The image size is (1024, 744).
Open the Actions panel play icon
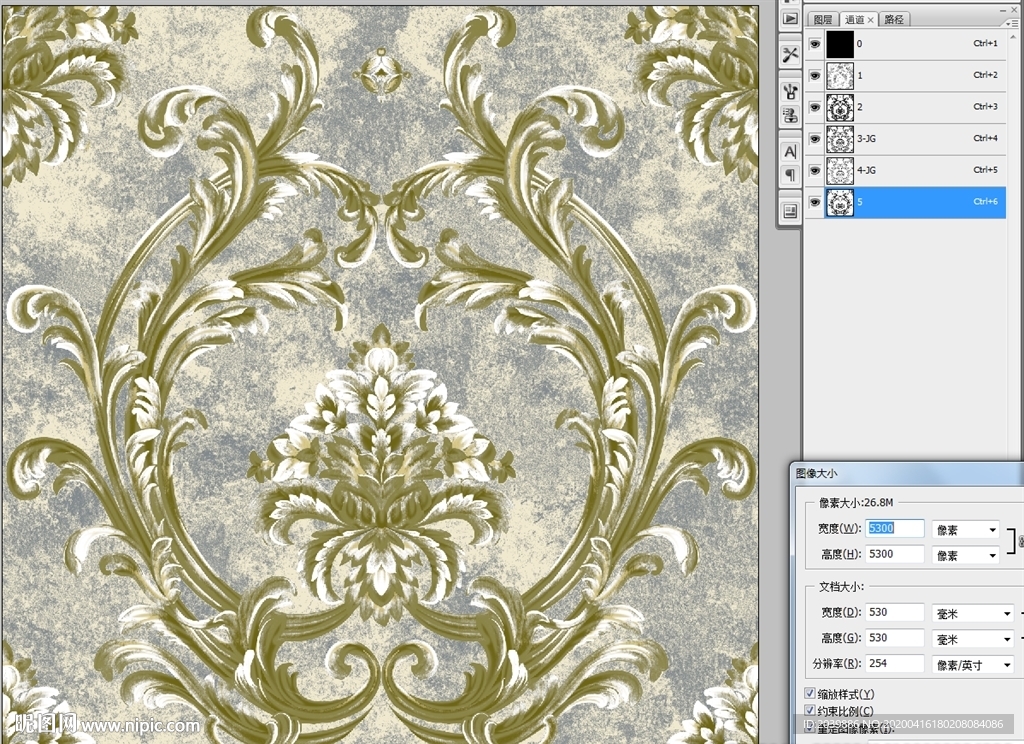790,18
